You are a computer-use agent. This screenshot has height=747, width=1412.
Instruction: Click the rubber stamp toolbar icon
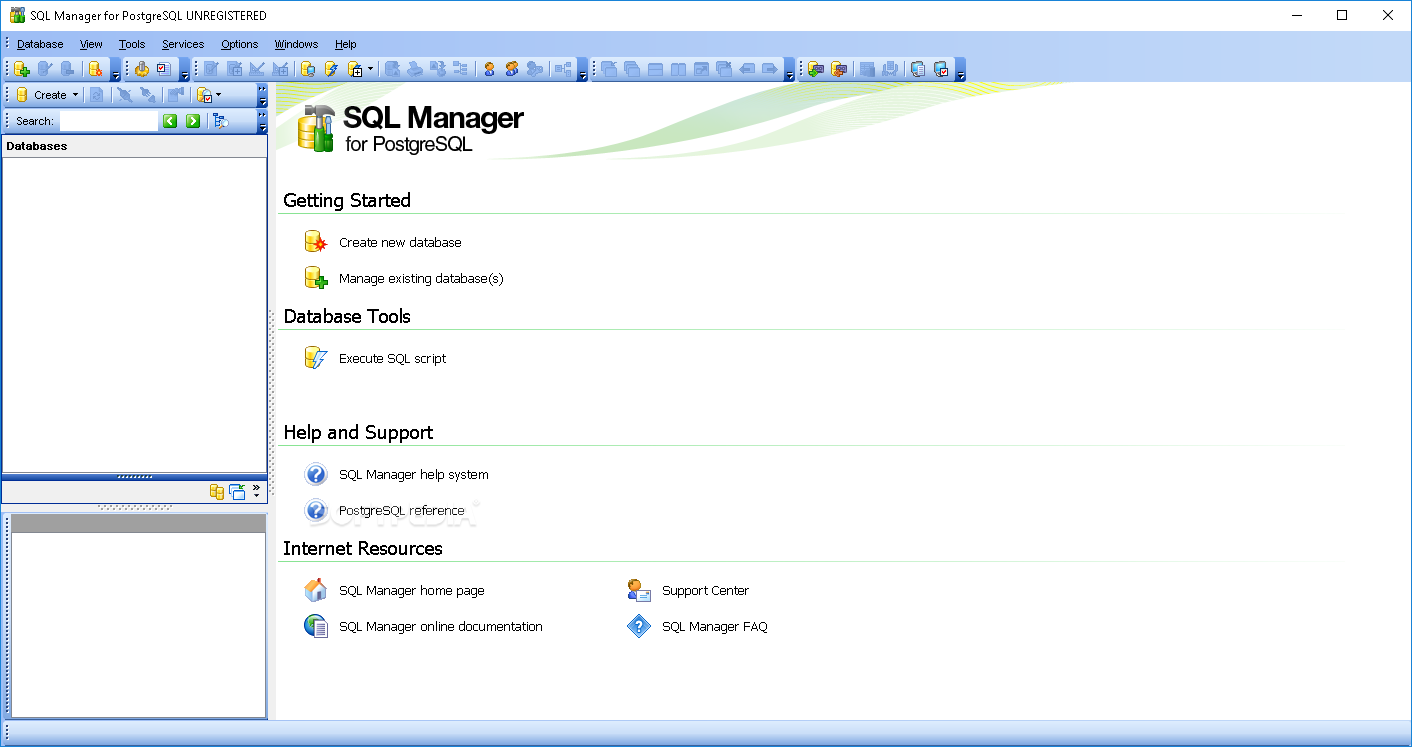pyautogui.click(x=141, y=69)
